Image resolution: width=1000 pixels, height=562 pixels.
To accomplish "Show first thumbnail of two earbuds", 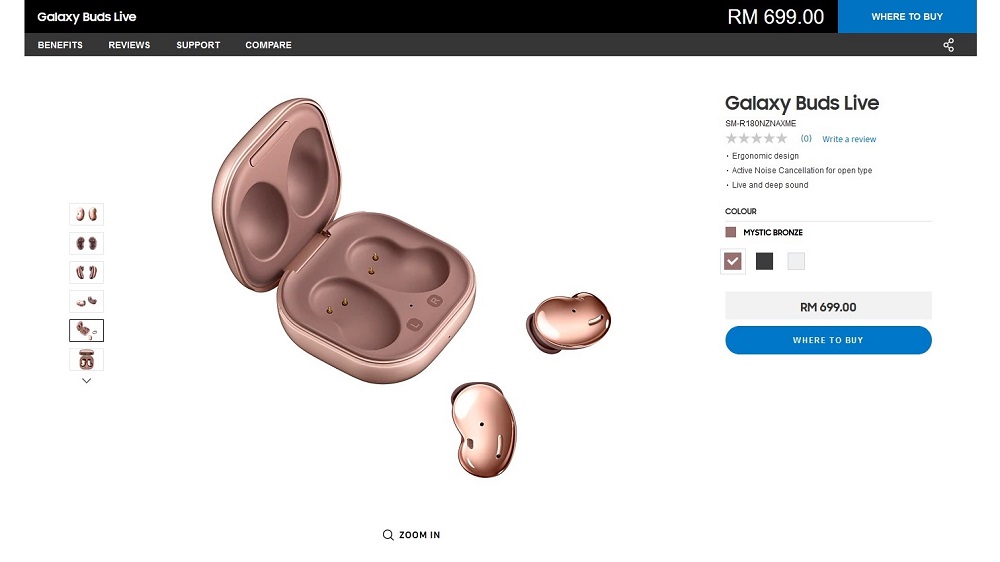I will click(86, 214).
